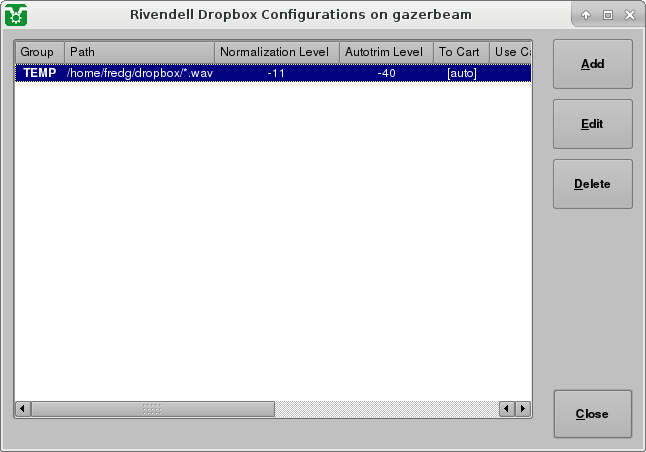Click the scrollbar's far-left arrow
Viewport: 646px width, 452px height.
pos(24,408)
